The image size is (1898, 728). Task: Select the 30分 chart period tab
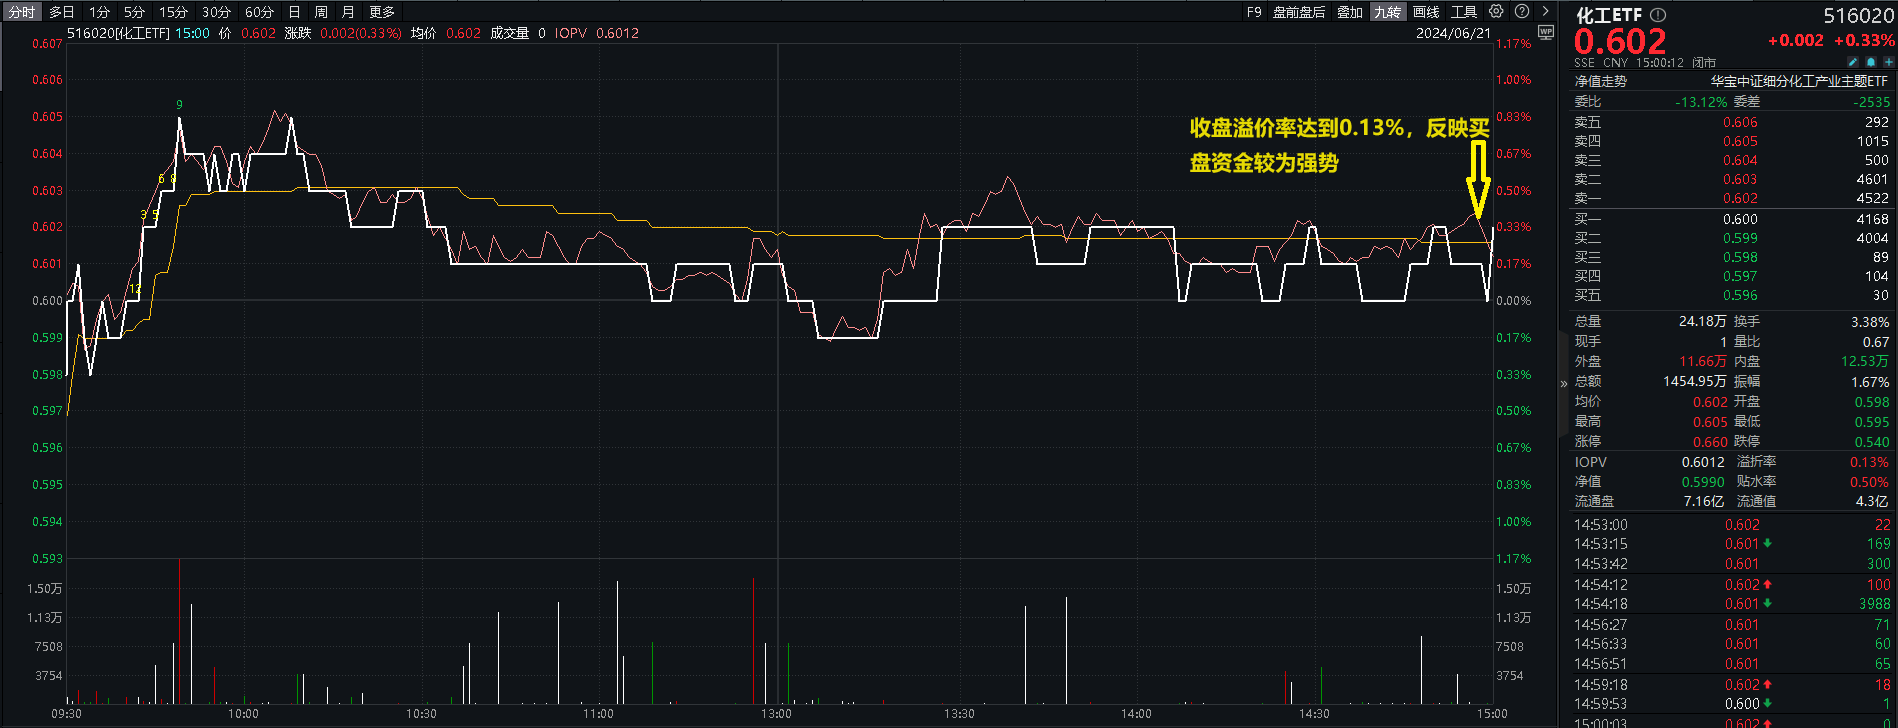pyautogui.click(x=216, y=12)
